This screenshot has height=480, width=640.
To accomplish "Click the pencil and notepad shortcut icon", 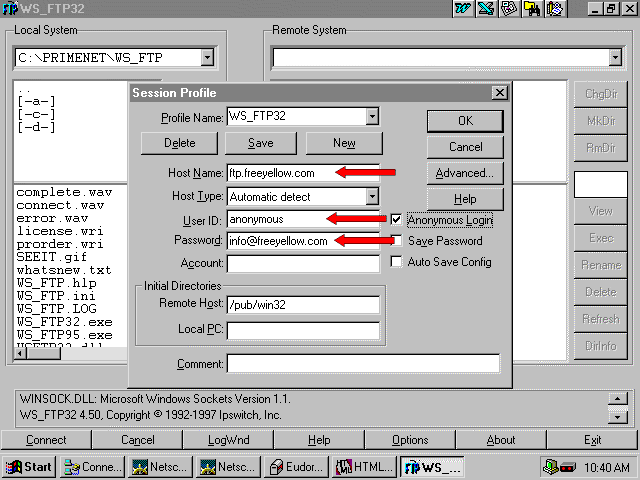I will (x=555, y=9).
